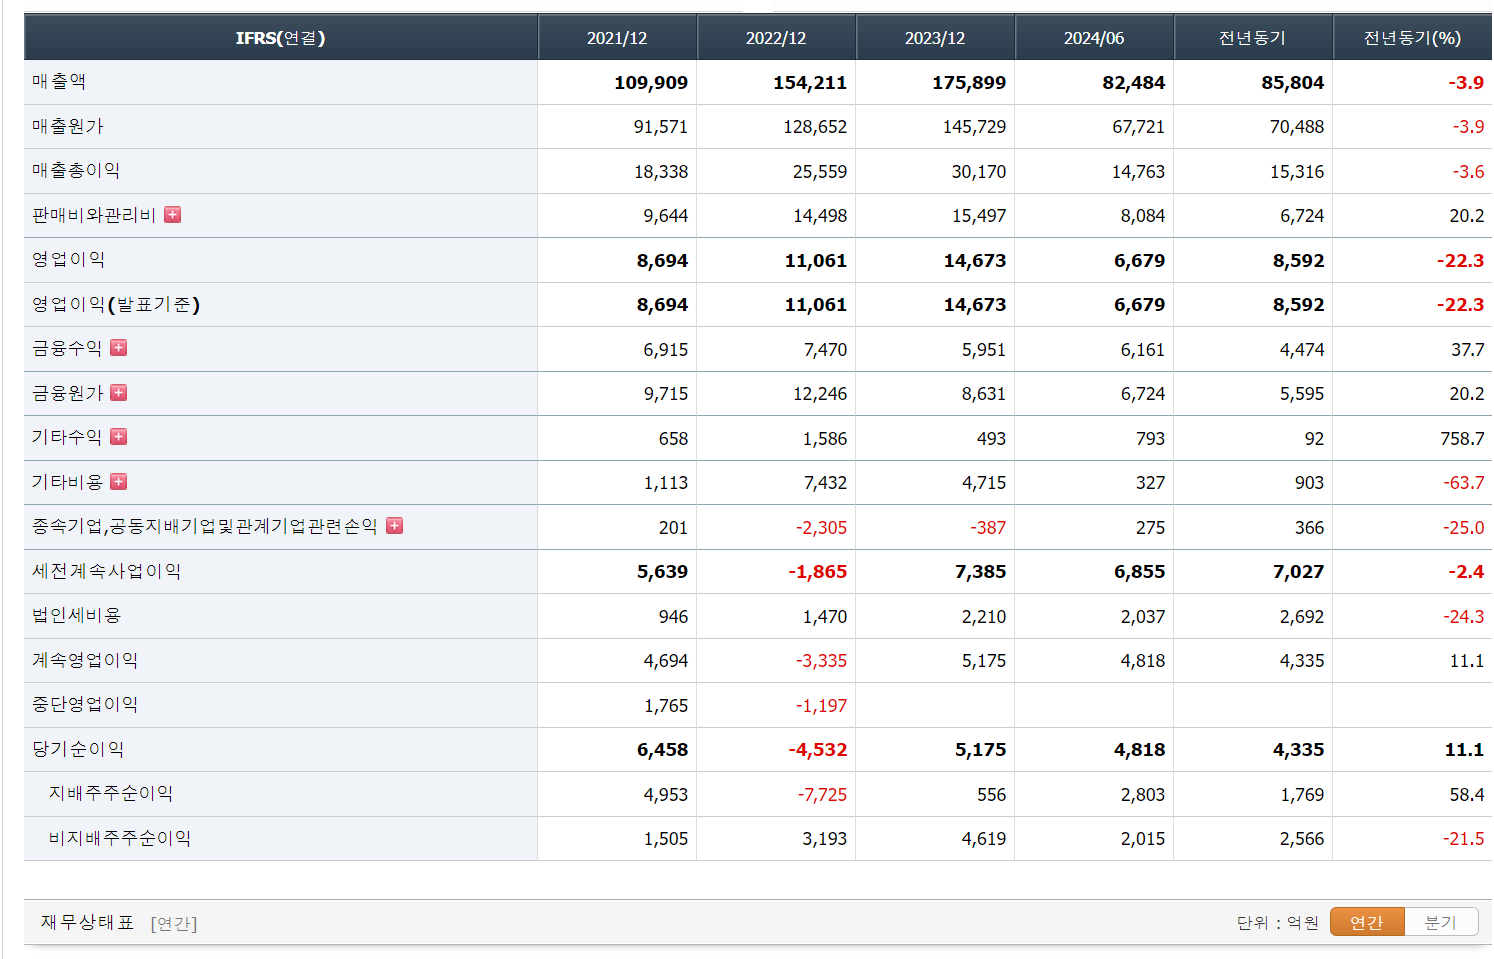Select the 2024/06 column header
This screenshot has height=959, width=1494.
(x=1094, y=38)
